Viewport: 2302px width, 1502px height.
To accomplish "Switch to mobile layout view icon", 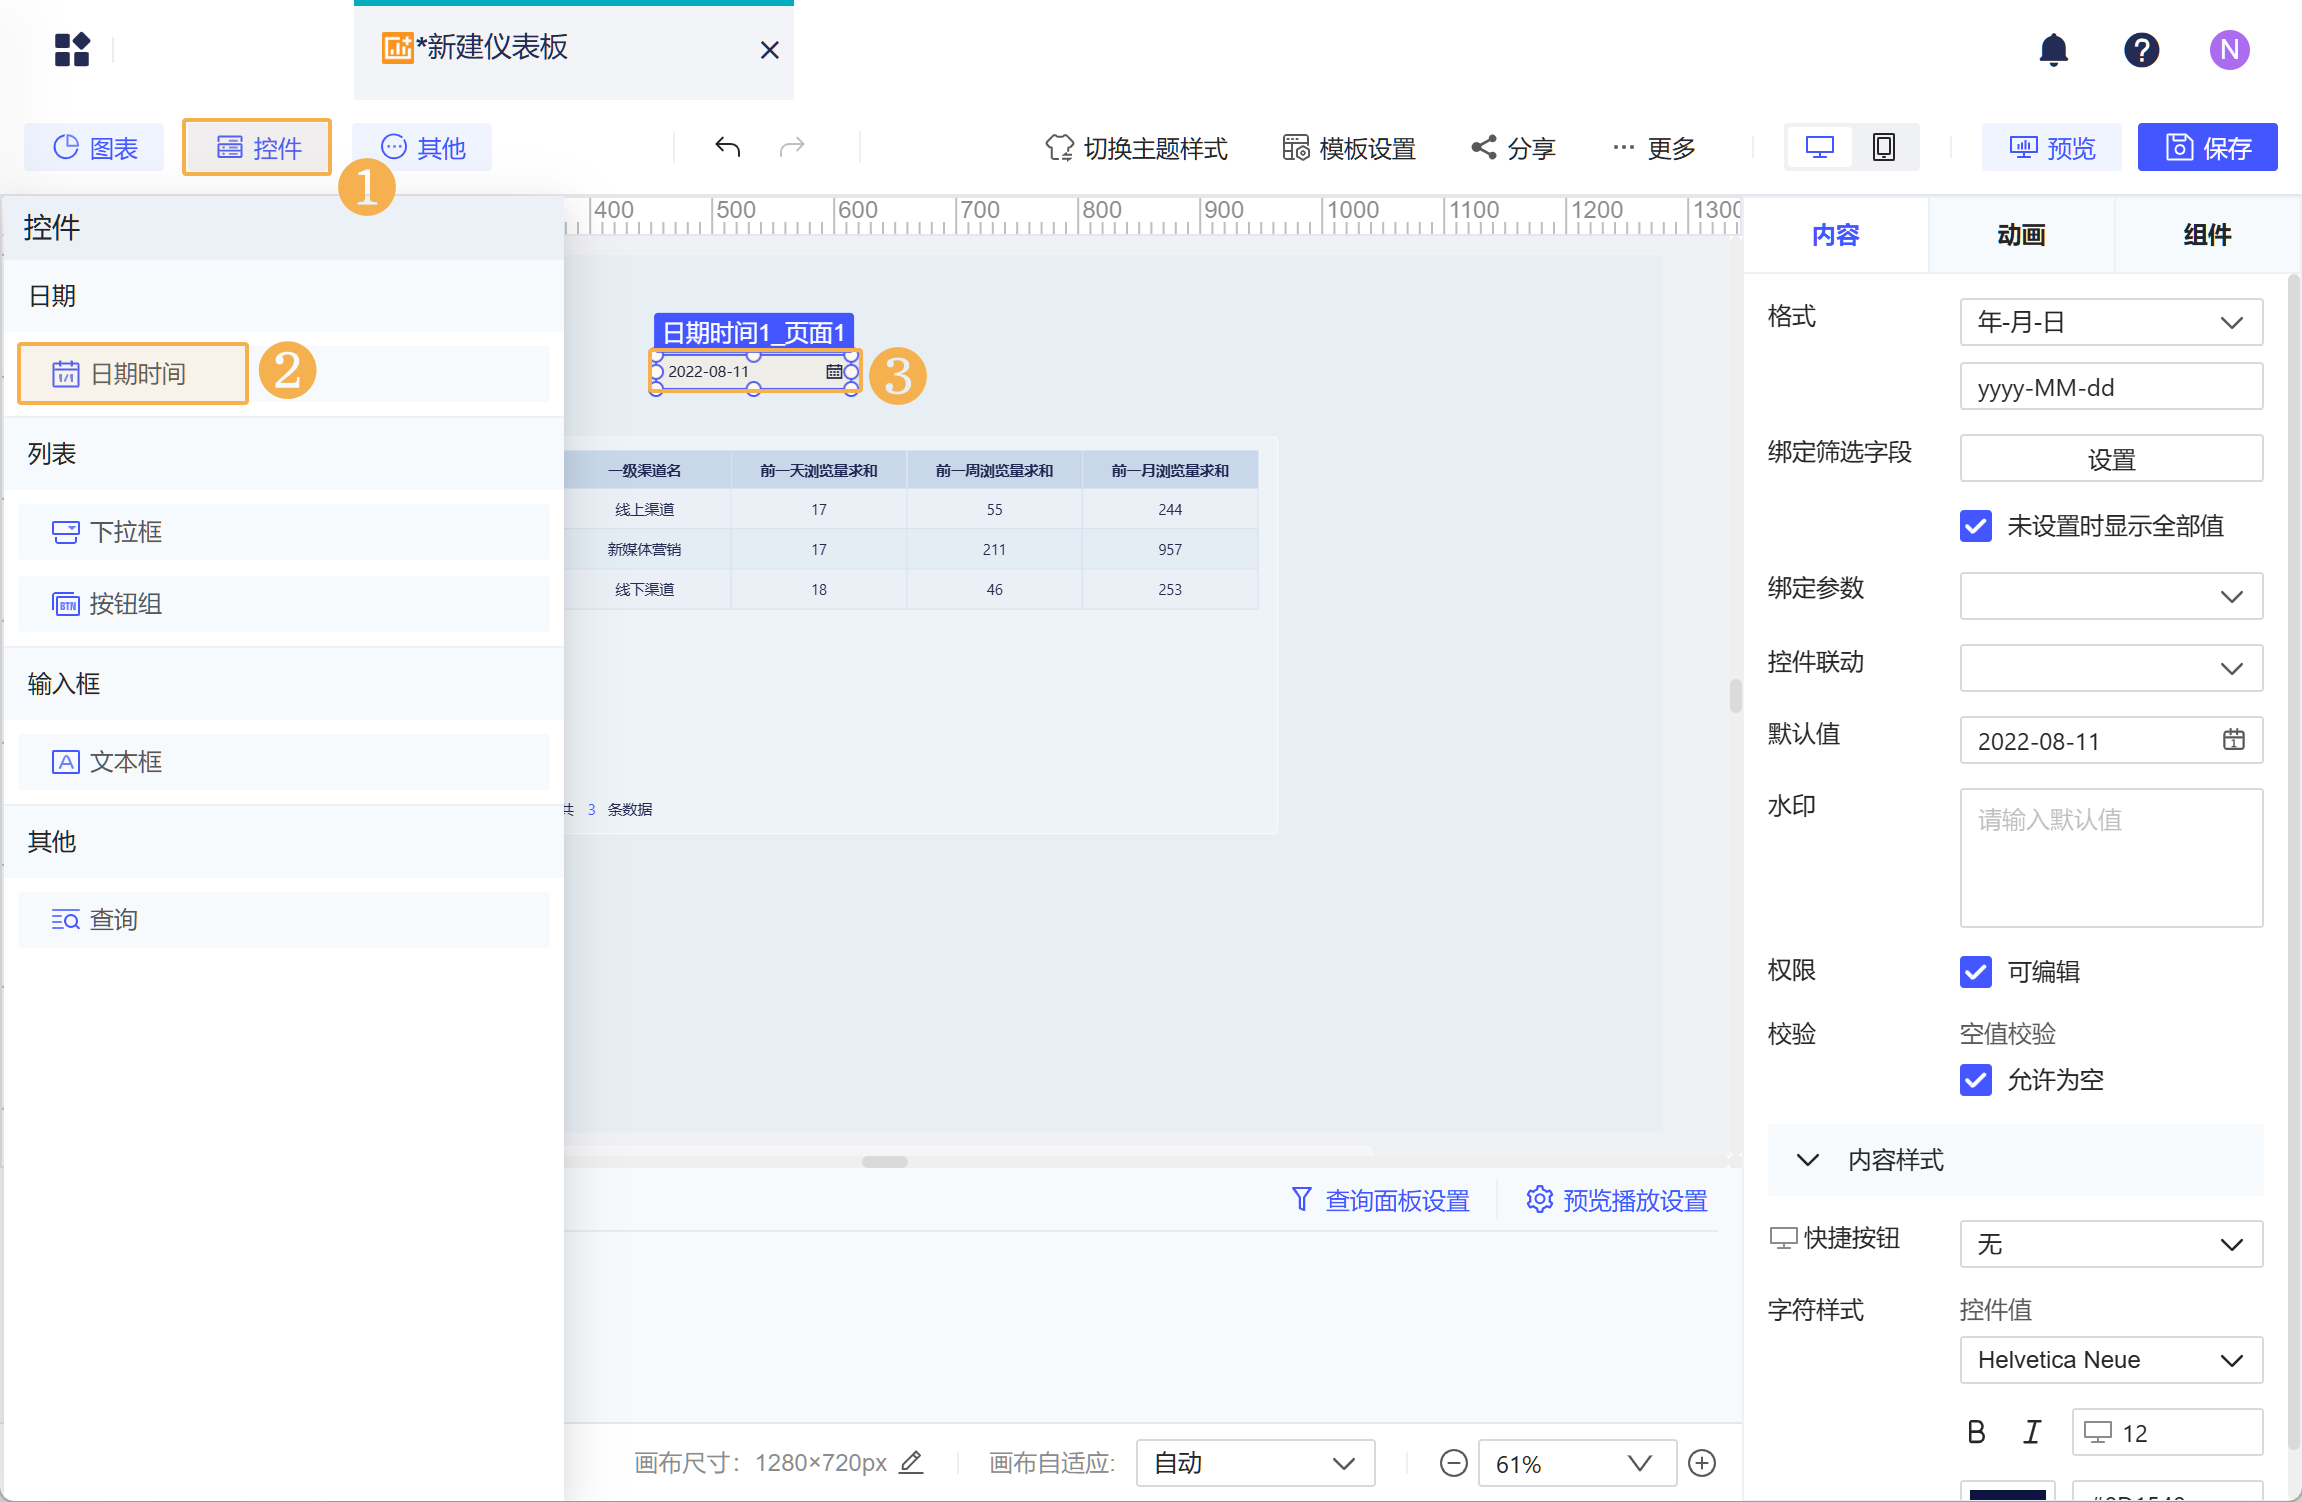I will coord(1883,147).
